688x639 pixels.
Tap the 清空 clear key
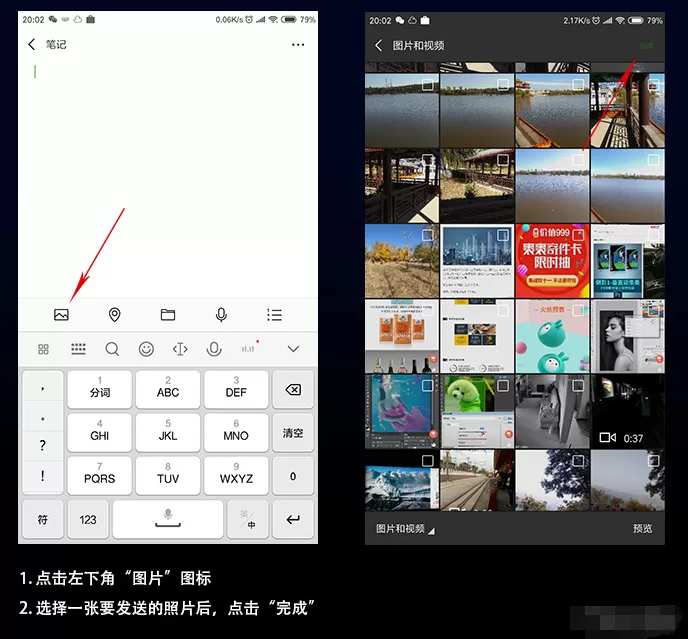pos(293,432)
